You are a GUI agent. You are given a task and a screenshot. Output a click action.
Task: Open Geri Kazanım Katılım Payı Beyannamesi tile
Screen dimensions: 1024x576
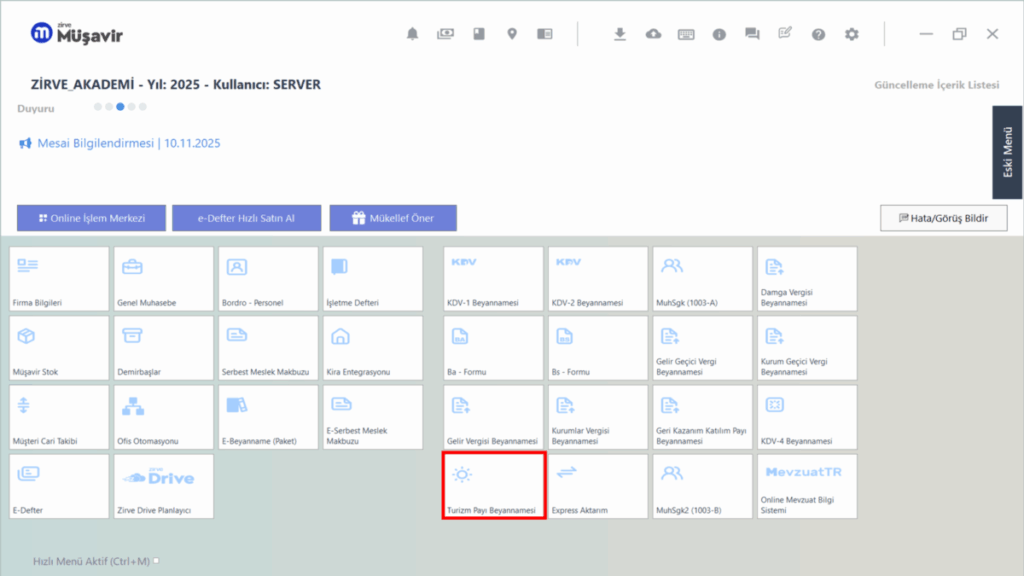point(702,417)
